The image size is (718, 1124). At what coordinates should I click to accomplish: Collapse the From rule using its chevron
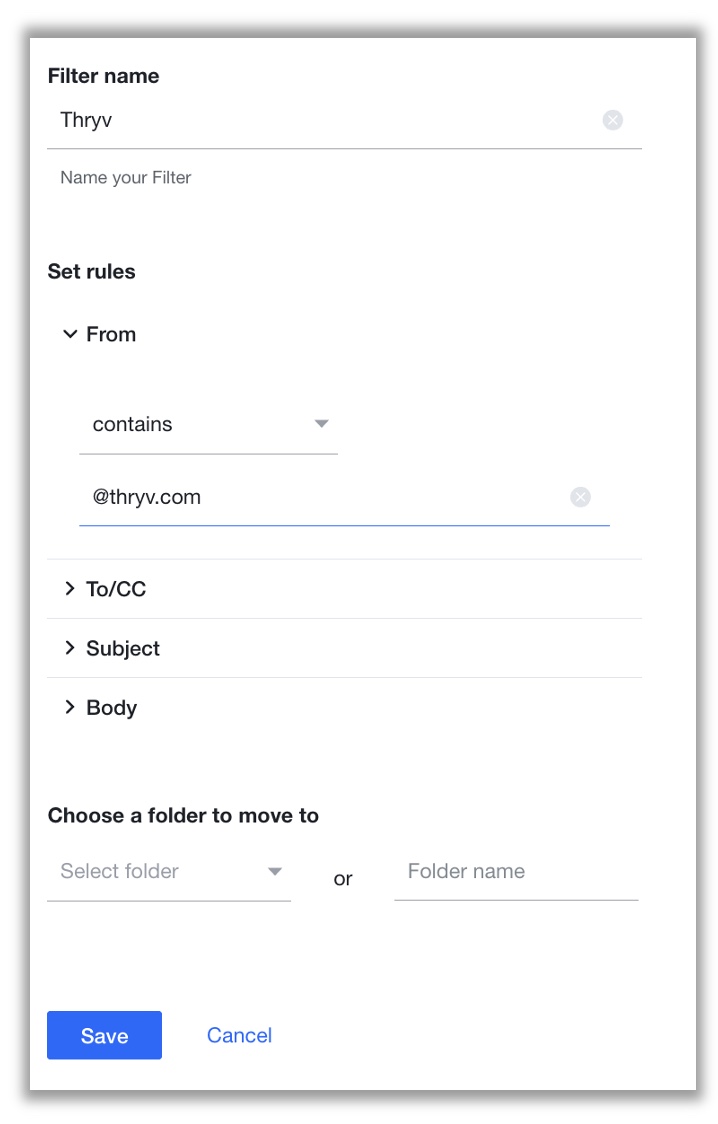coord(70,334)
